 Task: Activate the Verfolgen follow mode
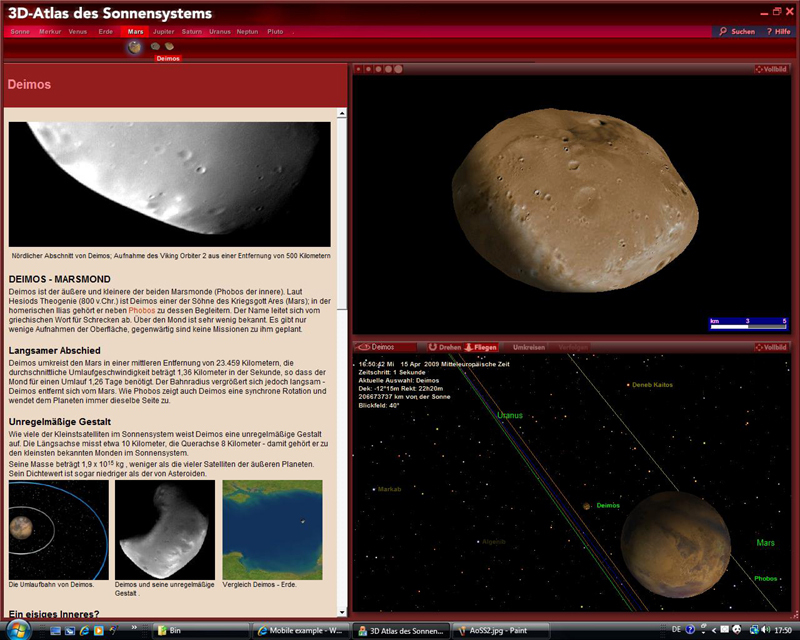pyautogui.click(x=573, y=347)
